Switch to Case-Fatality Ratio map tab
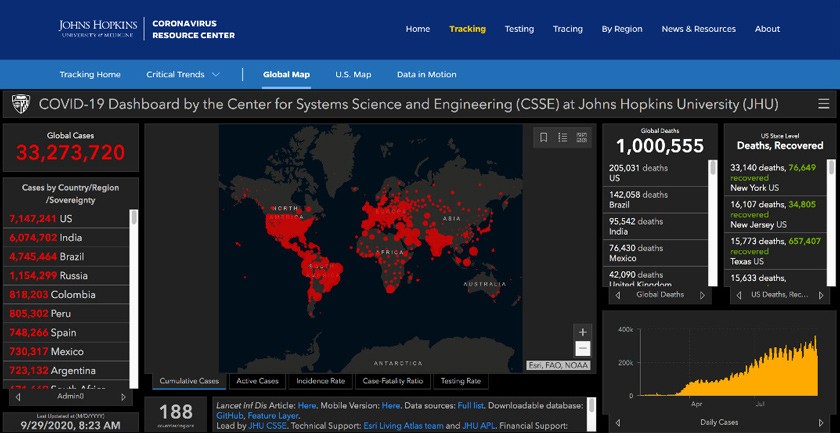This screenshot has width=840, height=433. 393,381
